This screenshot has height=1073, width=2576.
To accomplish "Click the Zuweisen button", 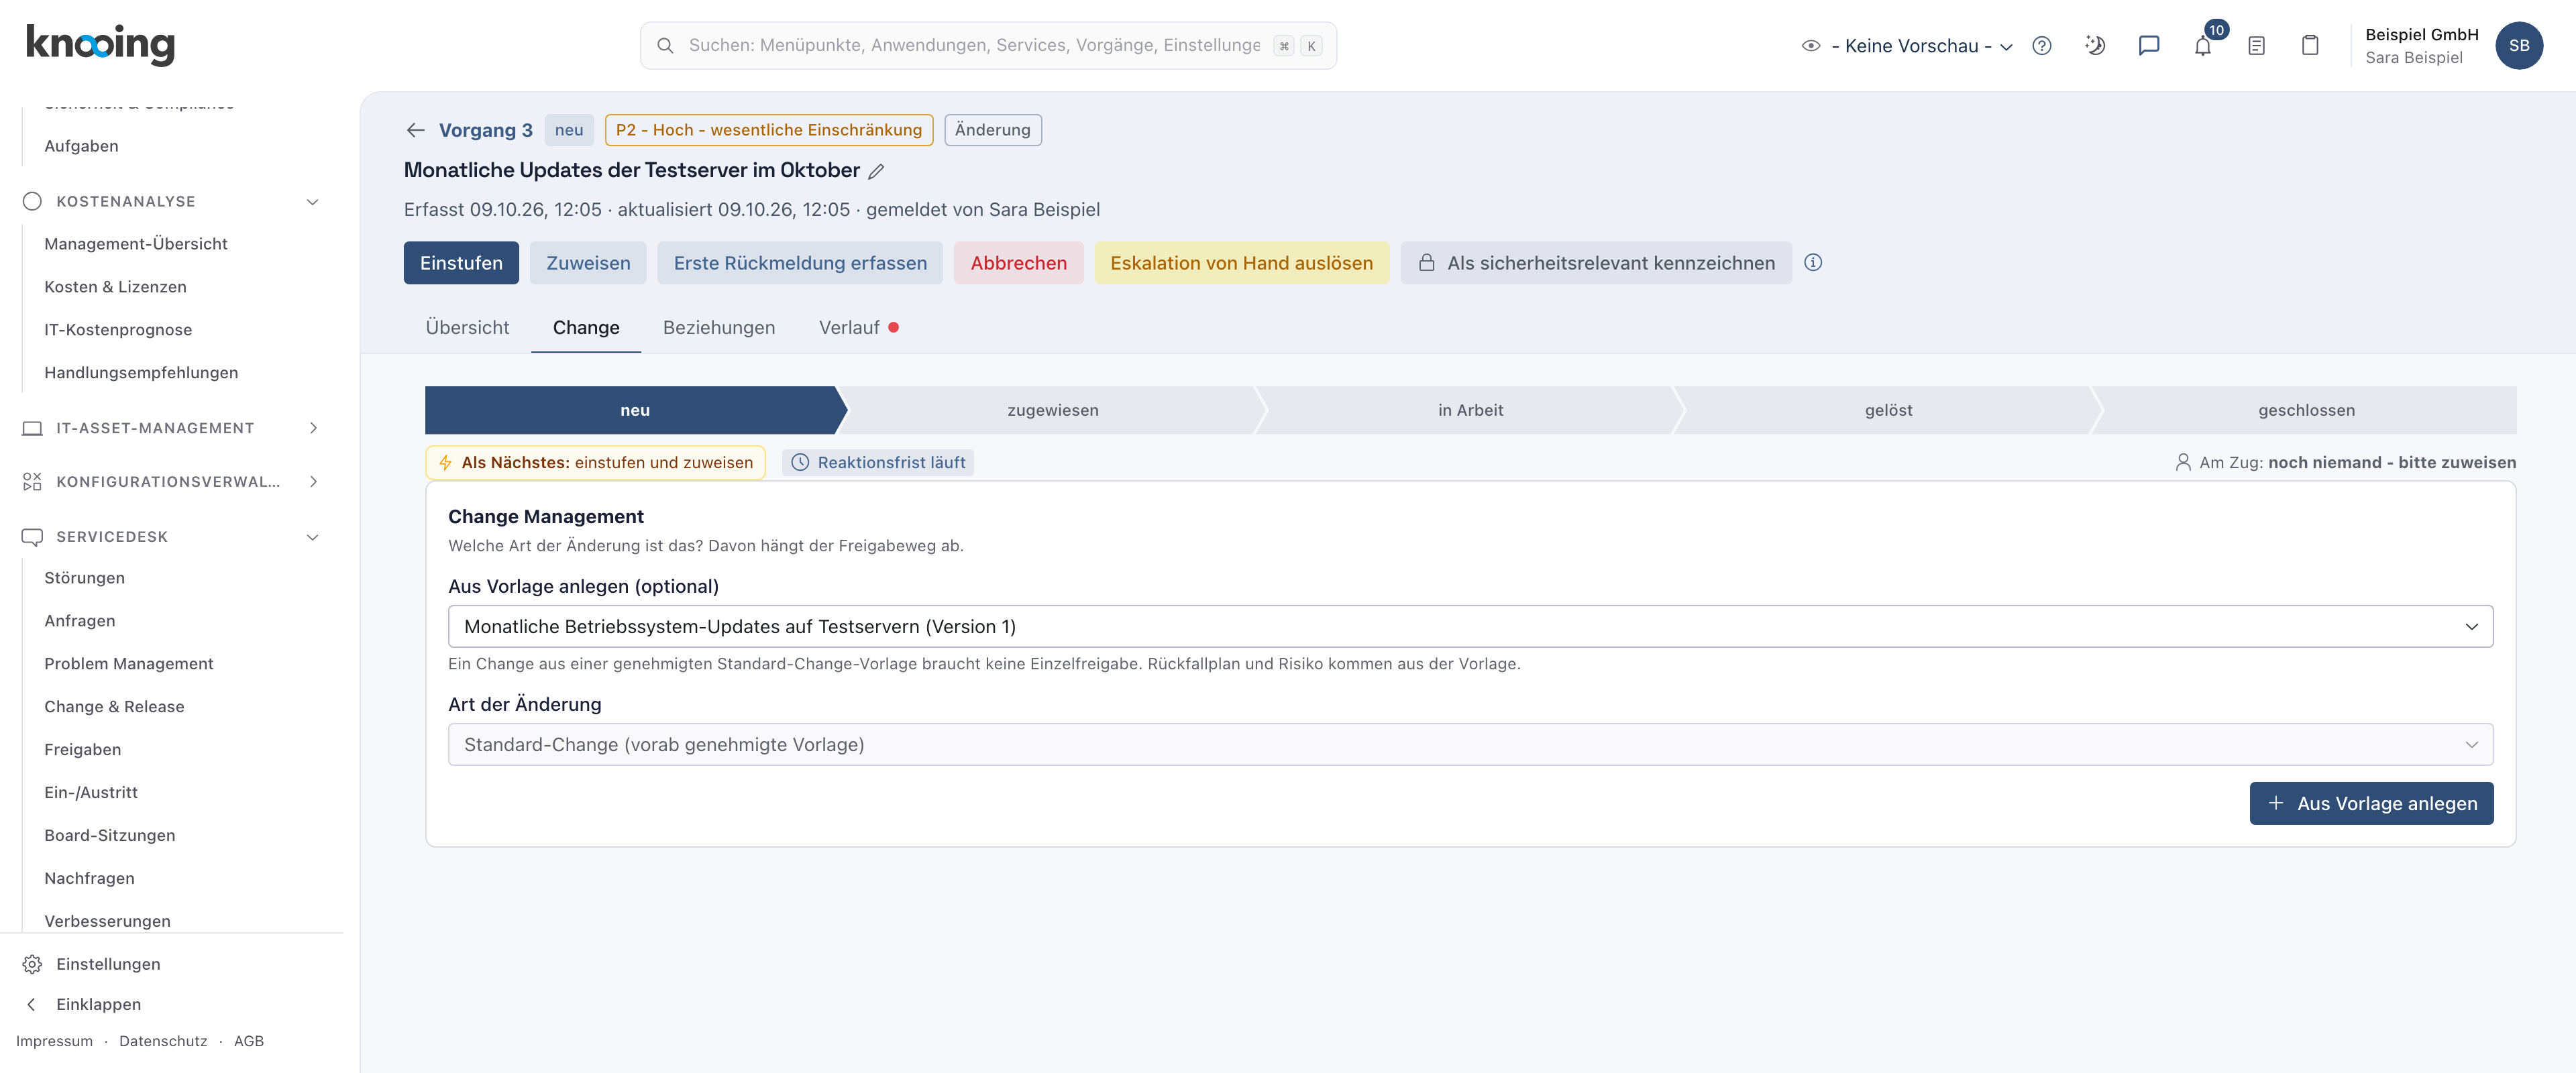I will (588, 263).
